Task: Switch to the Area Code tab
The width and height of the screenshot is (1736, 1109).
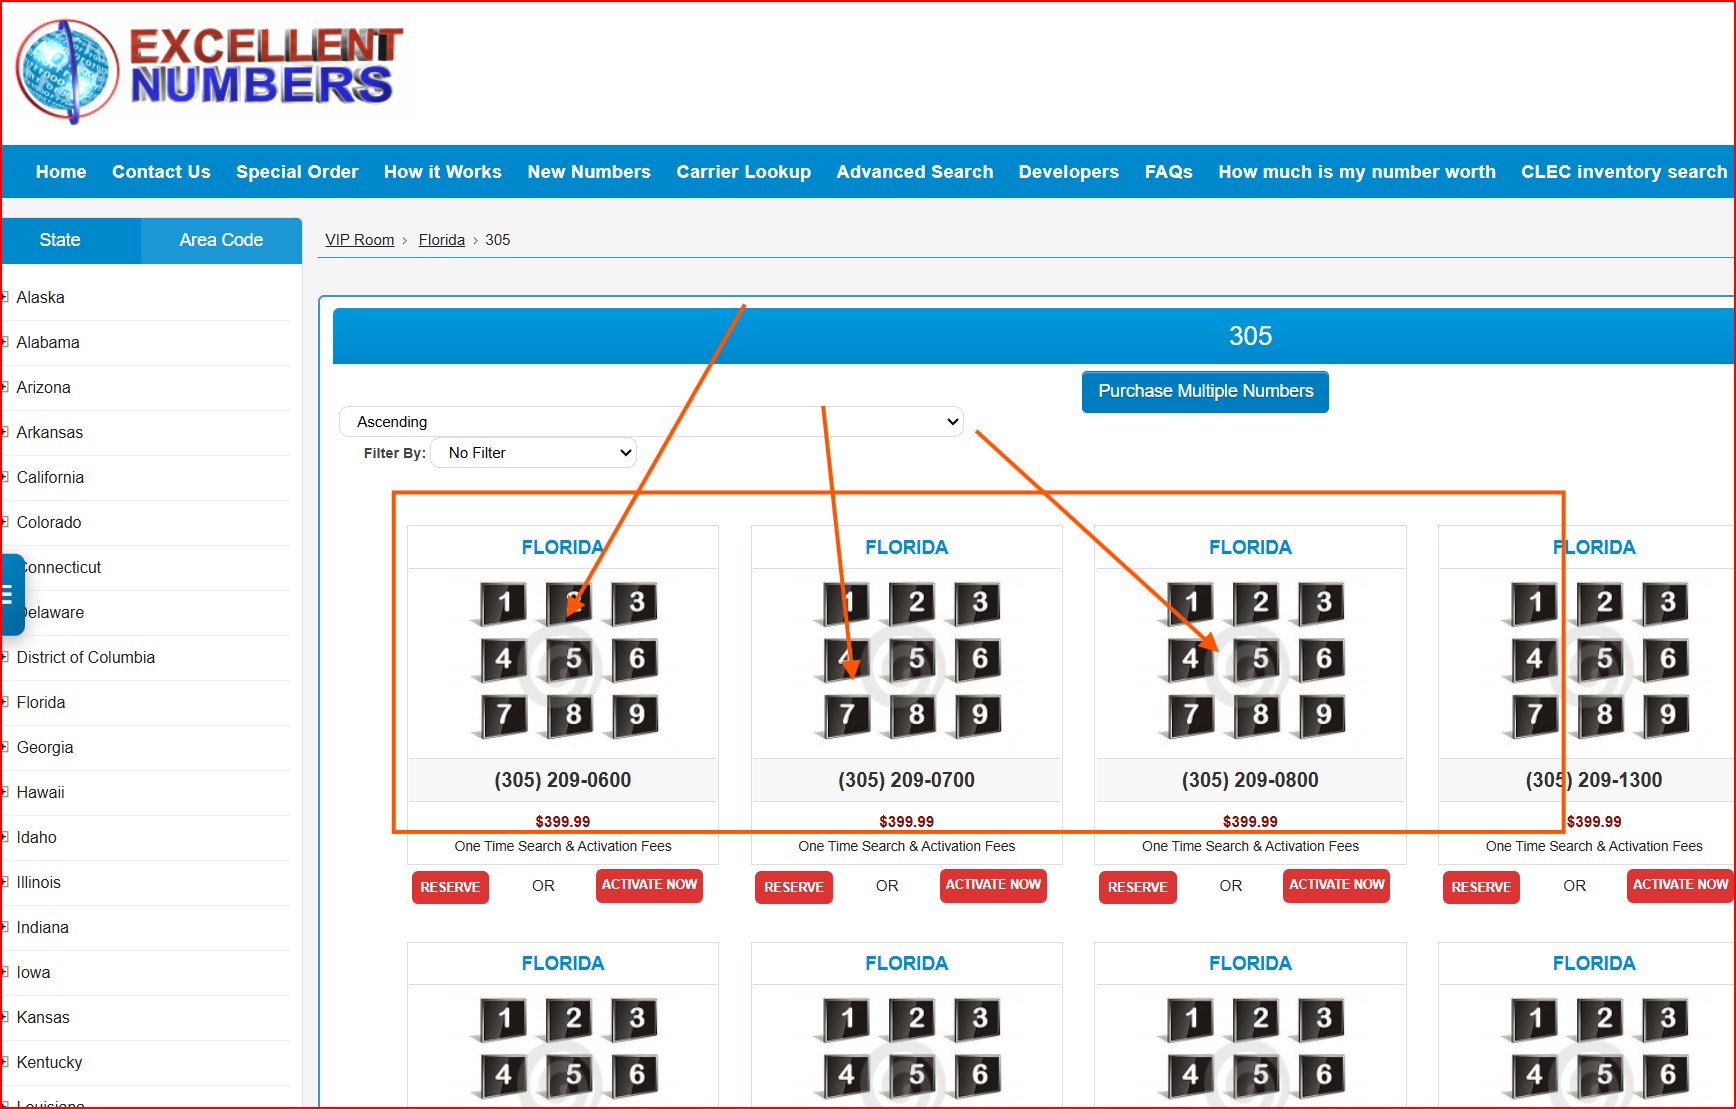Action: point(221,240)
